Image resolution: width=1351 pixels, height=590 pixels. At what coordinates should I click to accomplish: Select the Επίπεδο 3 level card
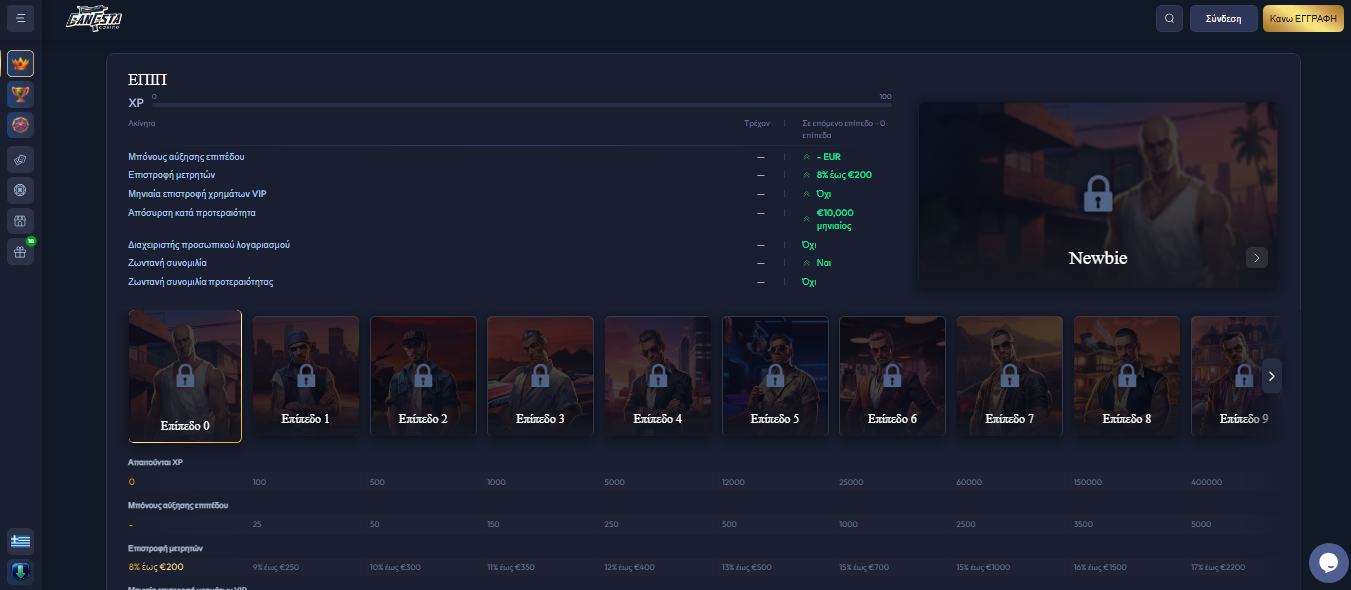pyautogui.click(x=540, y=376)
